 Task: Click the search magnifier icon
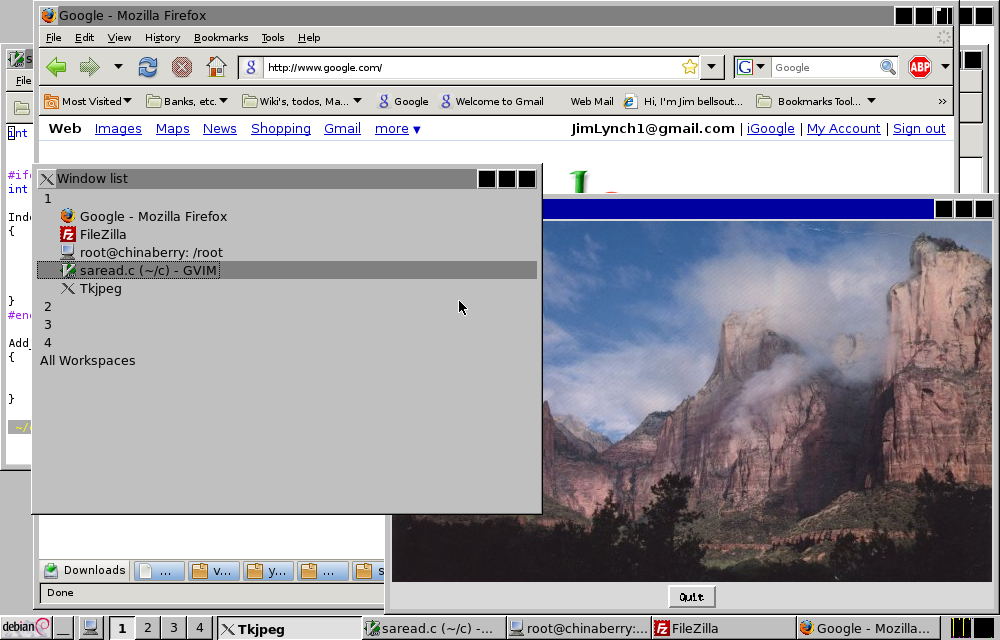point(887,67)
